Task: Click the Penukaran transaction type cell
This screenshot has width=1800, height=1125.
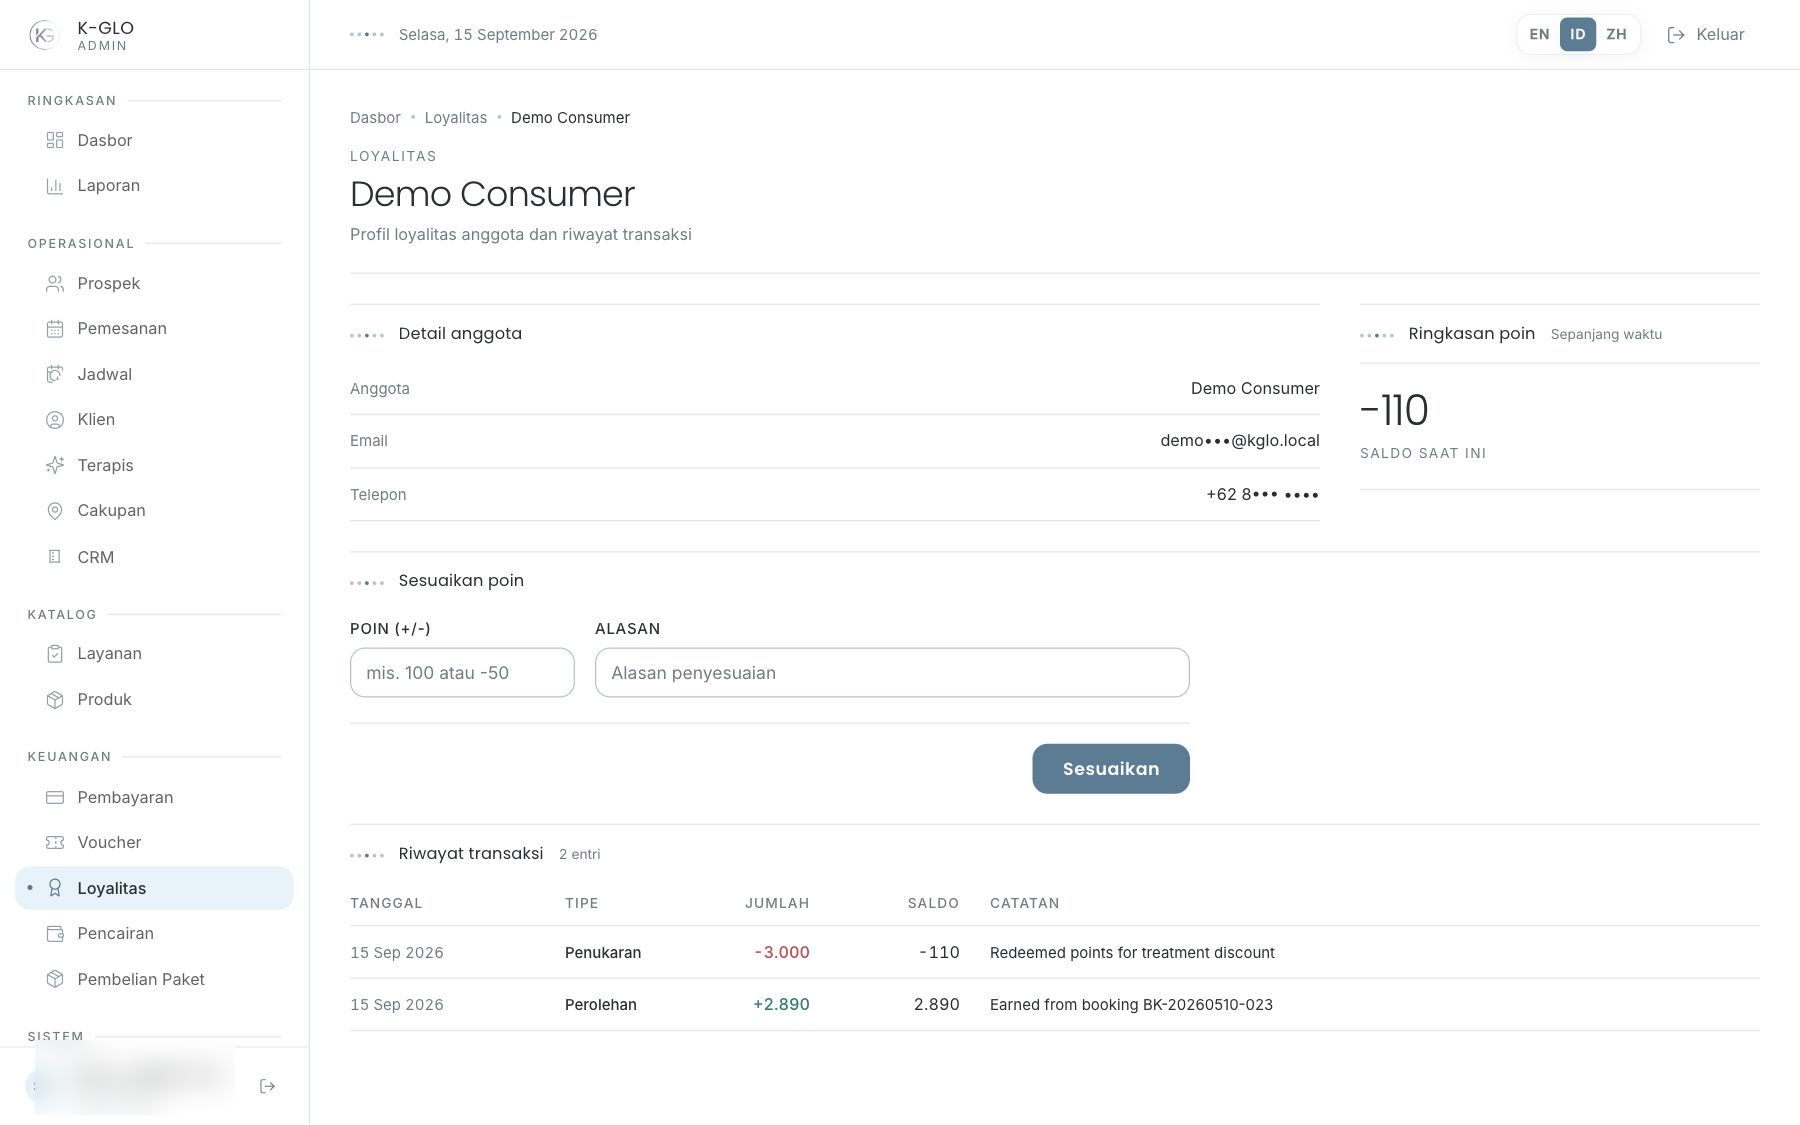Action: [x=603, y=953]
